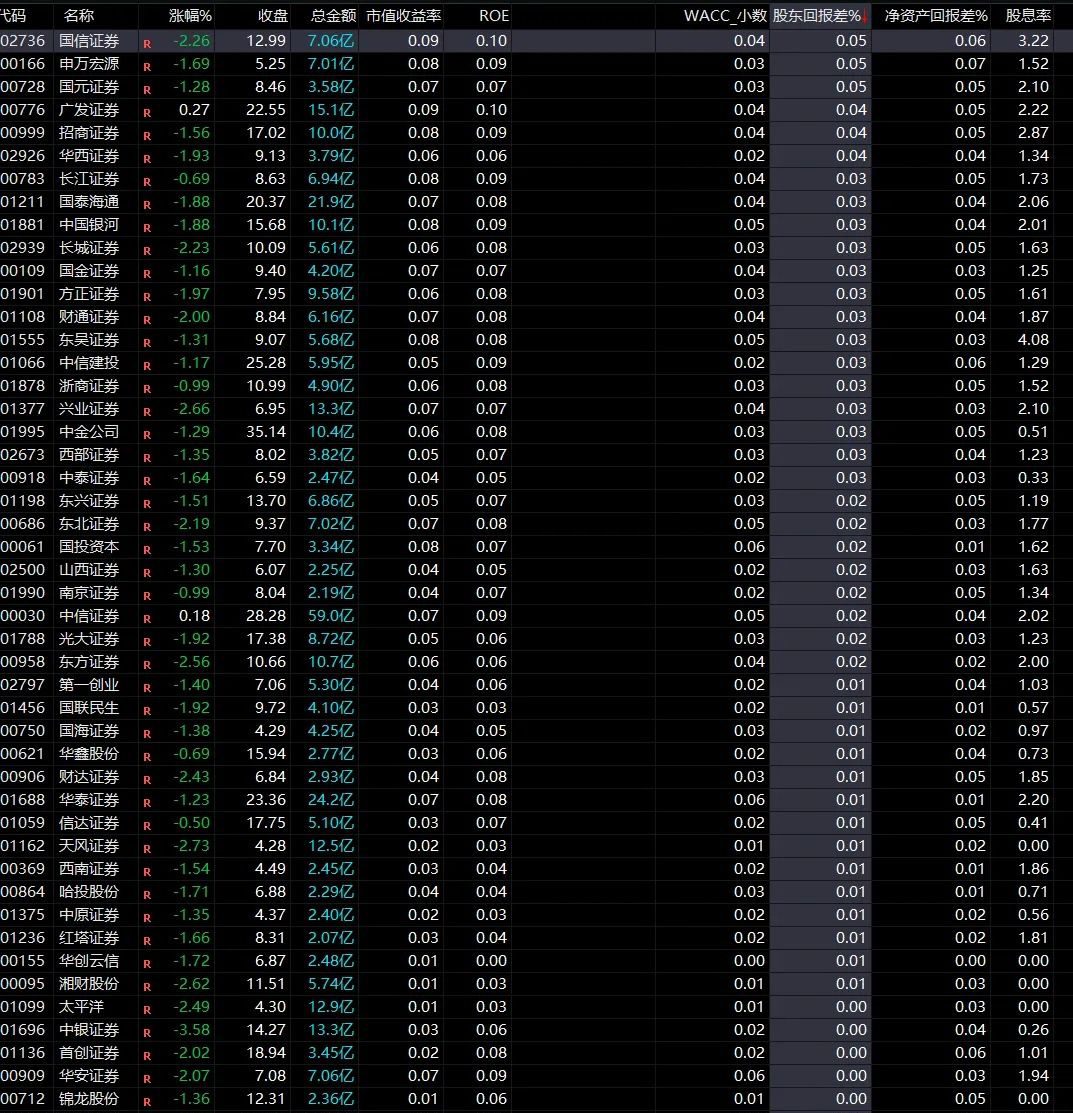Select the 长江证券 stock name
The image size is (1073, 1113).
click(x=89, y=179)
